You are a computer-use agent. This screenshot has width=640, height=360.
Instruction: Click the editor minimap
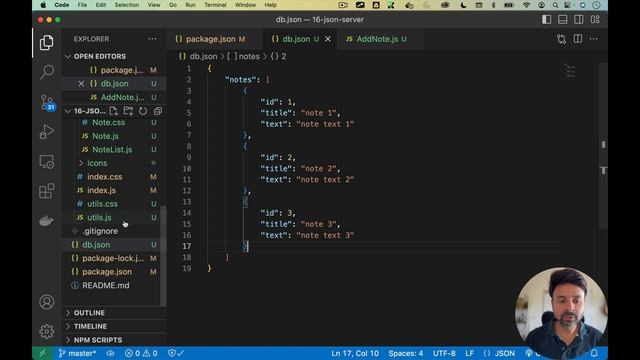tap(571, 72)
